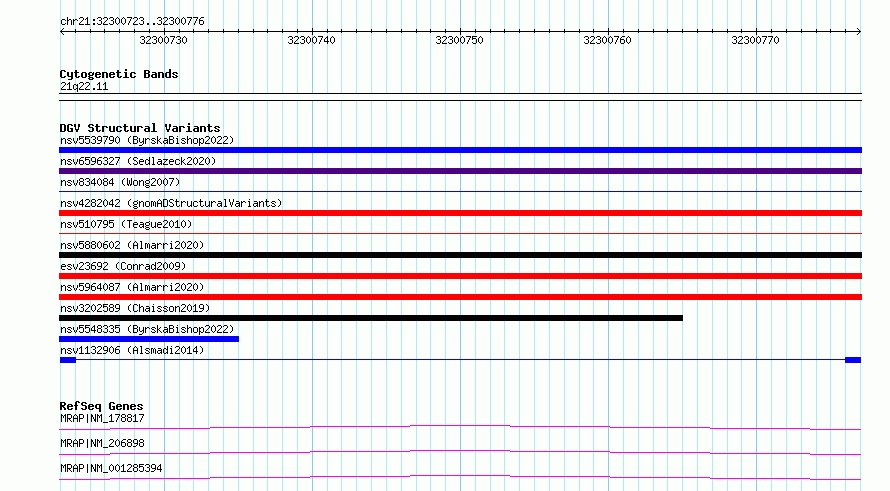The width and height of the screenshot is (890, 491).
Task: Click ruler coordinate 32300770
Action: [x=755, y=40]
